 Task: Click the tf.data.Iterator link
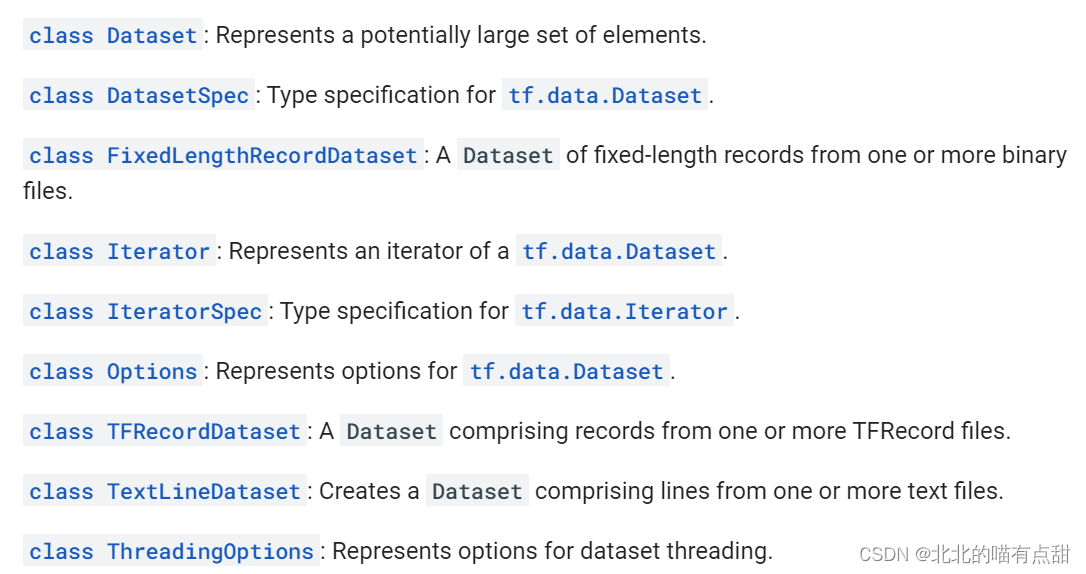click(x=624, y=312)
